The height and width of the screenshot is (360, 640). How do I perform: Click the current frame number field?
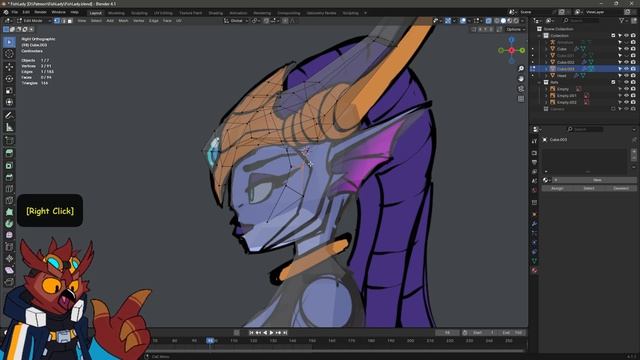(447, 333)
